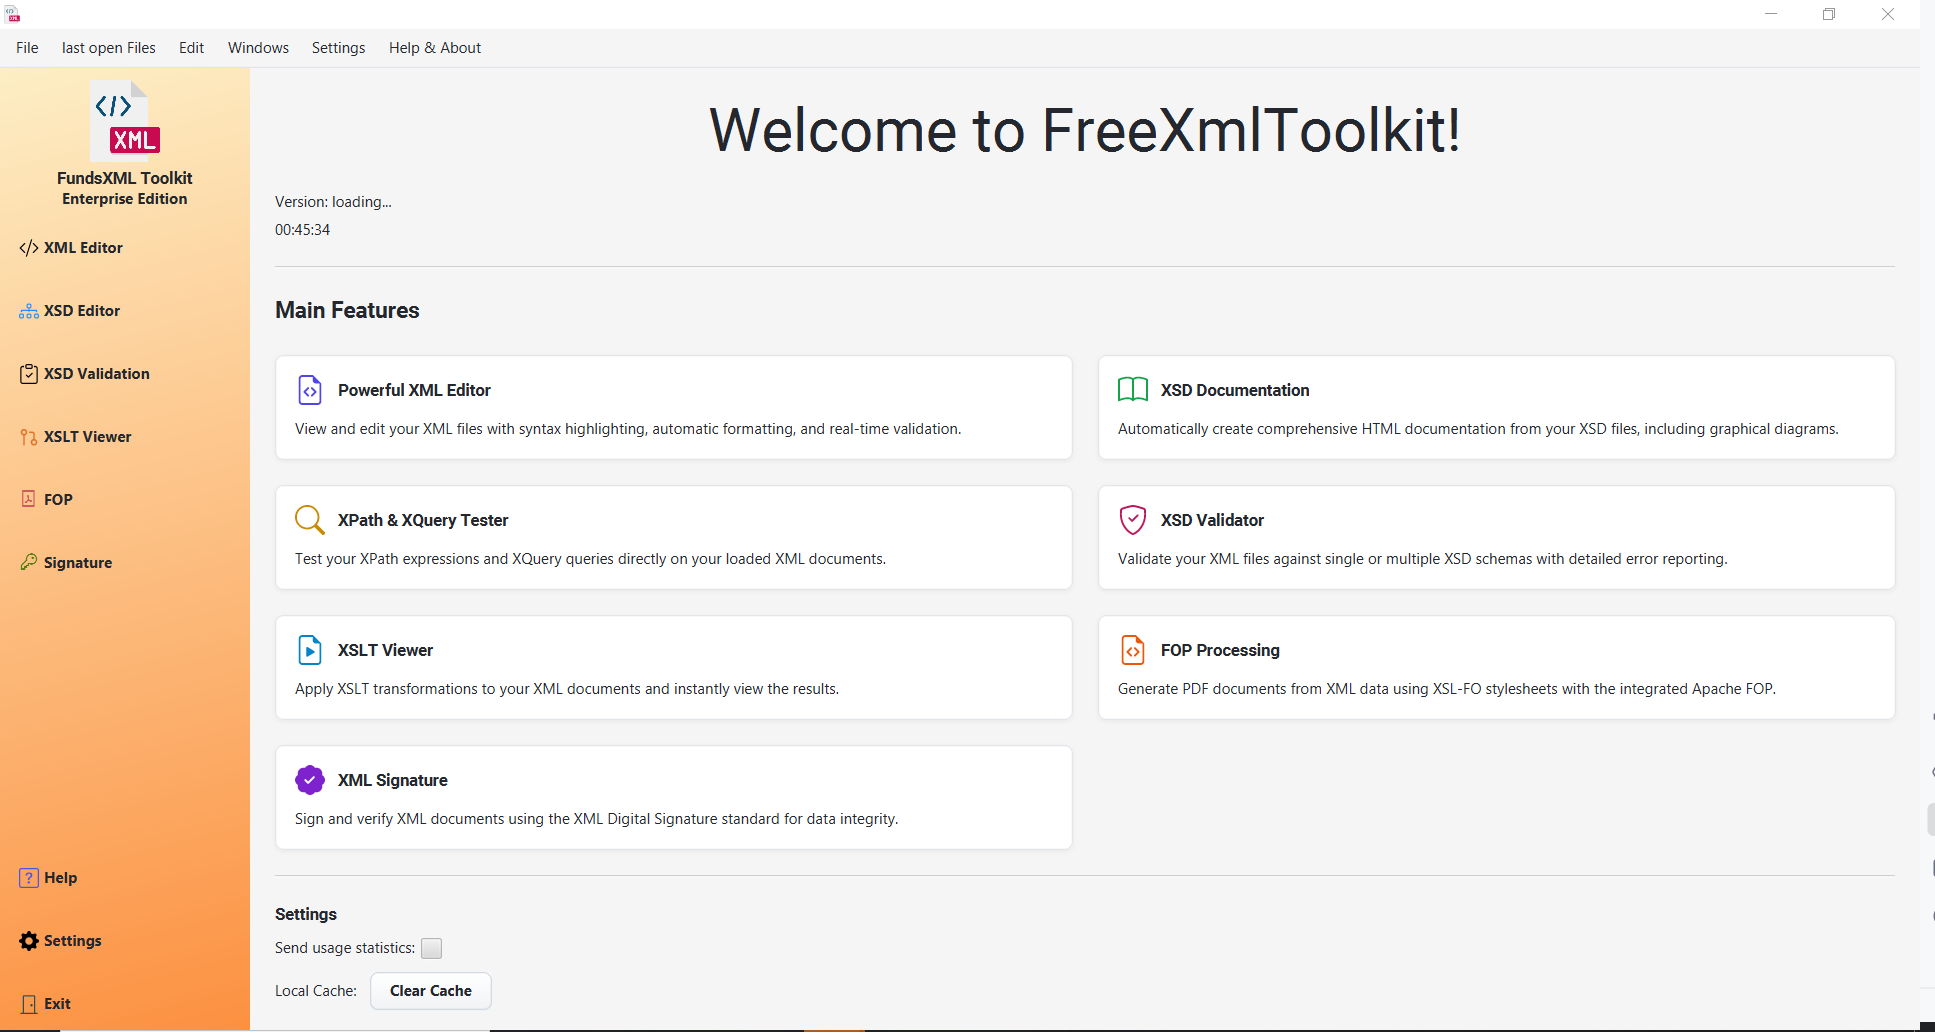Click the Powerful XML Editor card title
This screenshot has height=1032, width=1935.
click(414, 390)
